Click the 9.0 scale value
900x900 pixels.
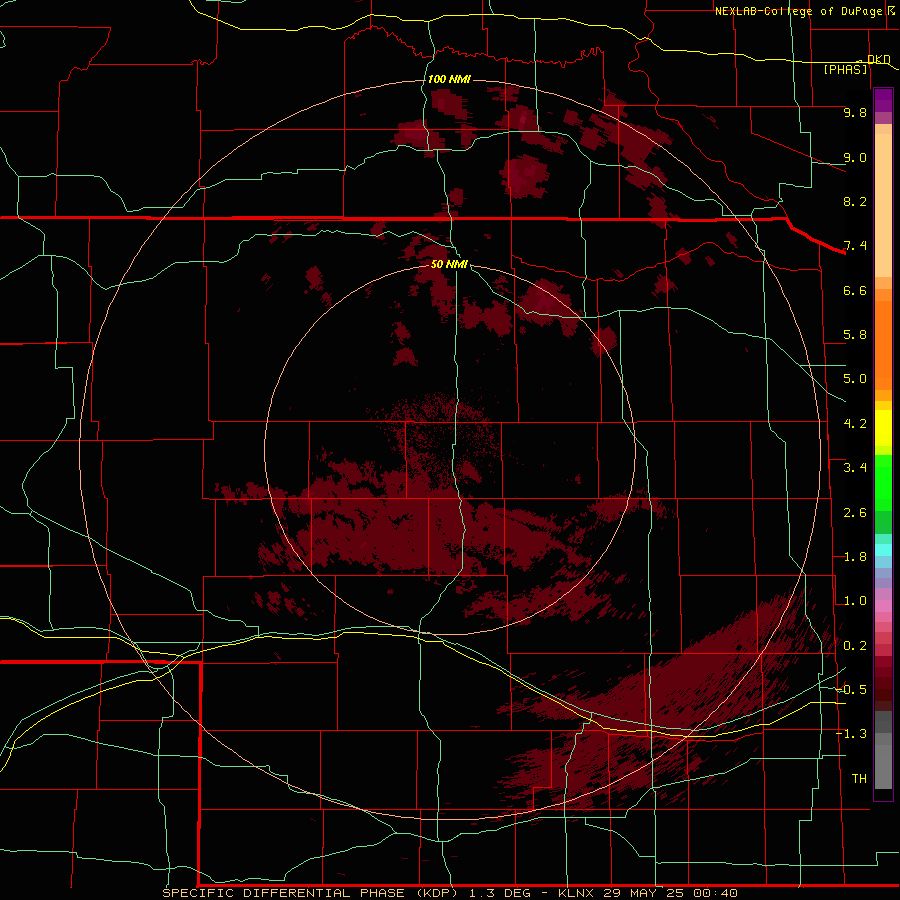tap(855, 157)
